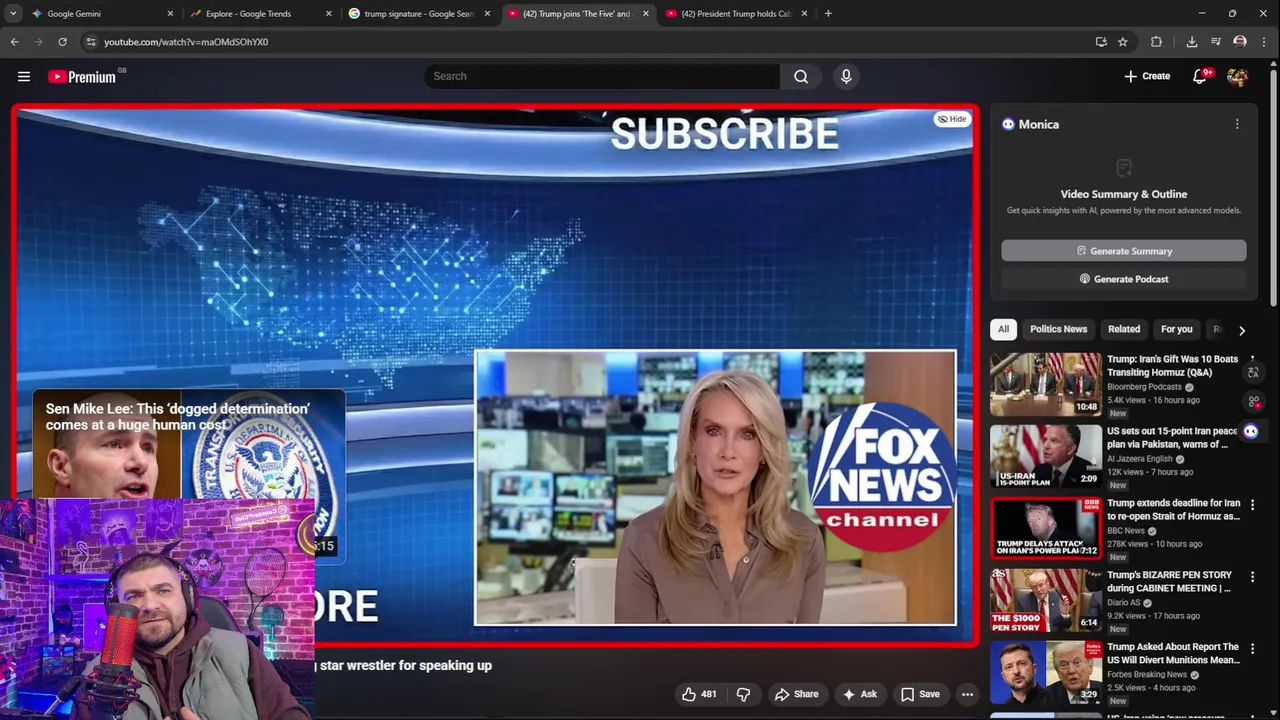This screenshot has height=720, width=1280.
Task: Click the Create button
Action: pos(1147,76)
